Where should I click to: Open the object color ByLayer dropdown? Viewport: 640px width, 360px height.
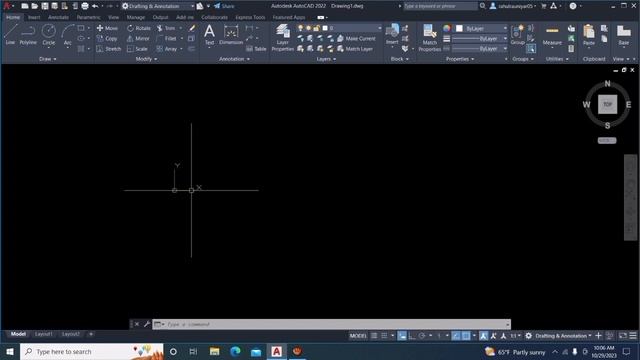(481, 28)
